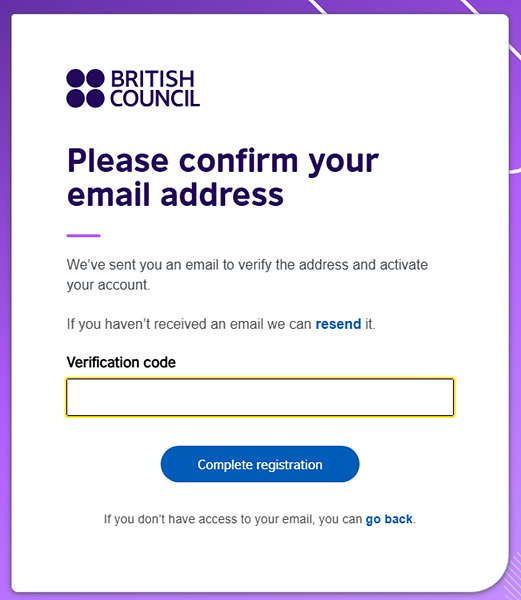Click the purple background left of the card

click(5, 306)
